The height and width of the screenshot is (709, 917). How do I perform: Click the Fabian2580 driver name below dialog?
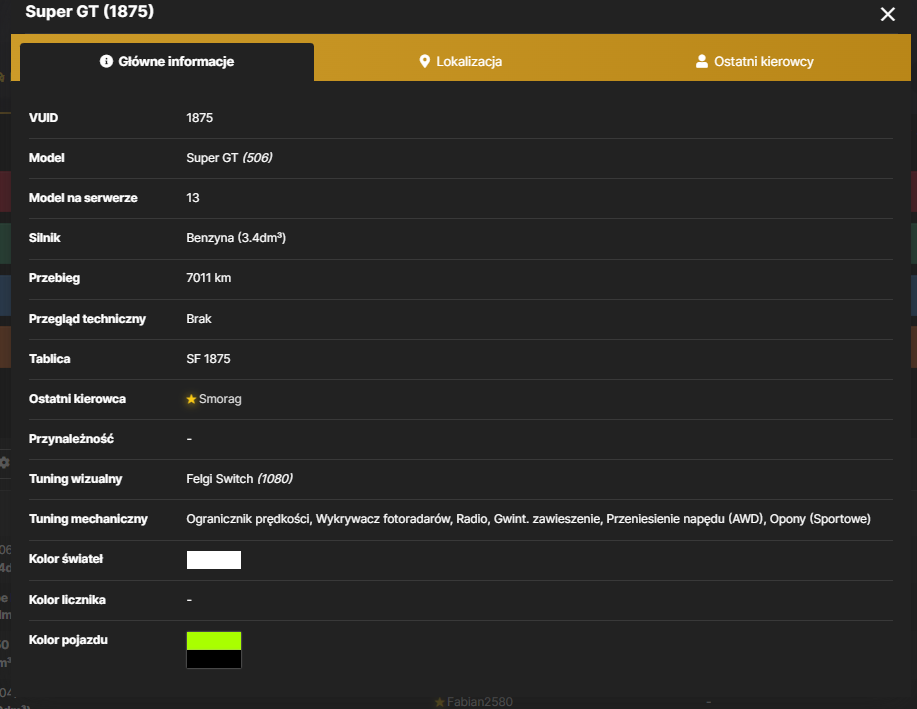(480, 702)
